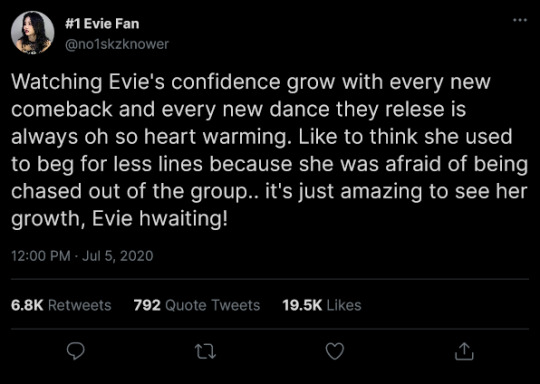This screenshot has width=540, height=384.
Task: Click the 792 quote count number
Action: [147, 305]
